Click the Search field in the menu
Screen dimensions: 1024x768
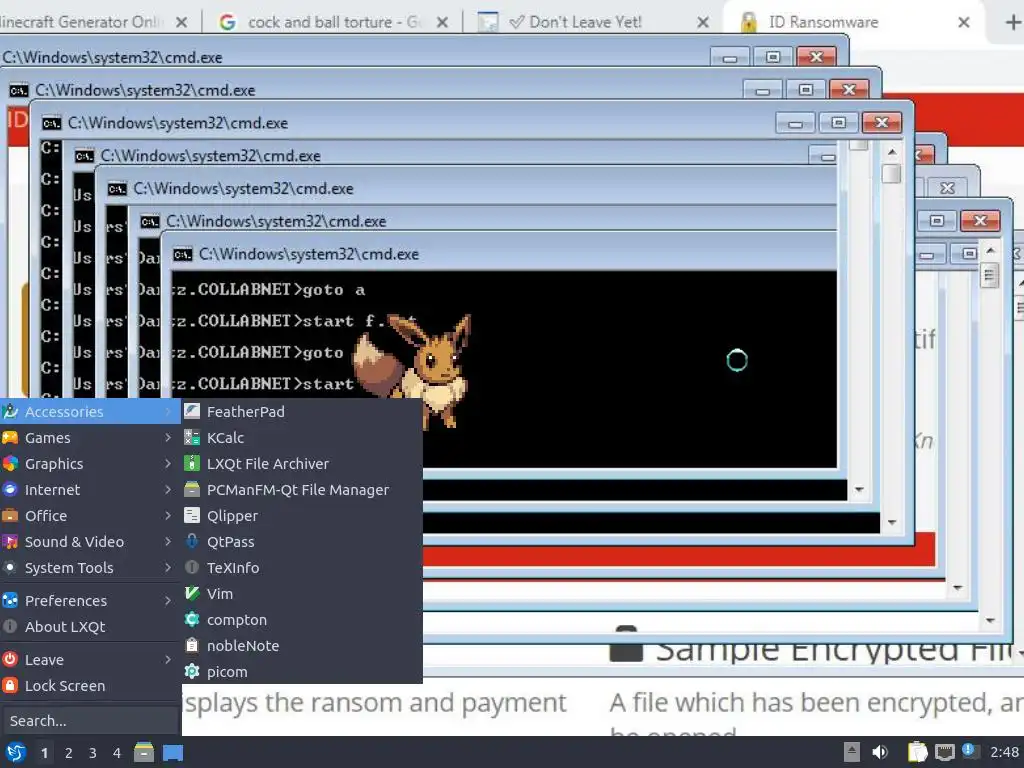tap(90, 721)
